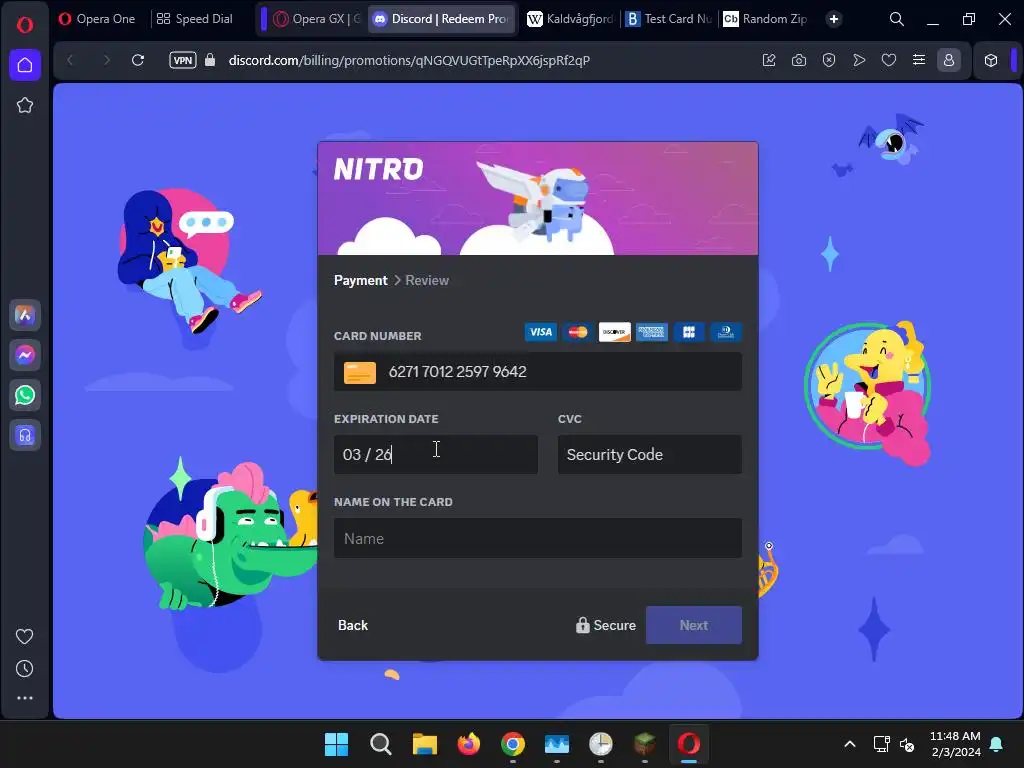Image resolution: width=1024 pixels, height=768 pixels.
Task: Open History clock in the sidebar
Action: point(24,668)
